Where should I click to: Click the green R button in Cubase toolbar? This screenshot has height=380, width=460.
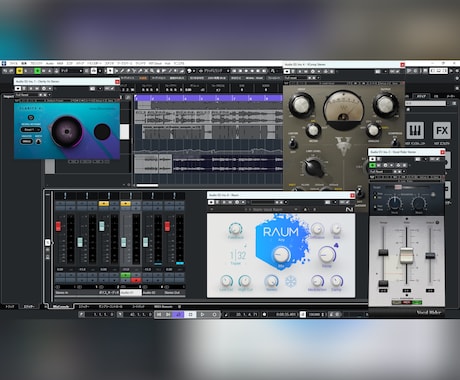[x=37, y=71]
